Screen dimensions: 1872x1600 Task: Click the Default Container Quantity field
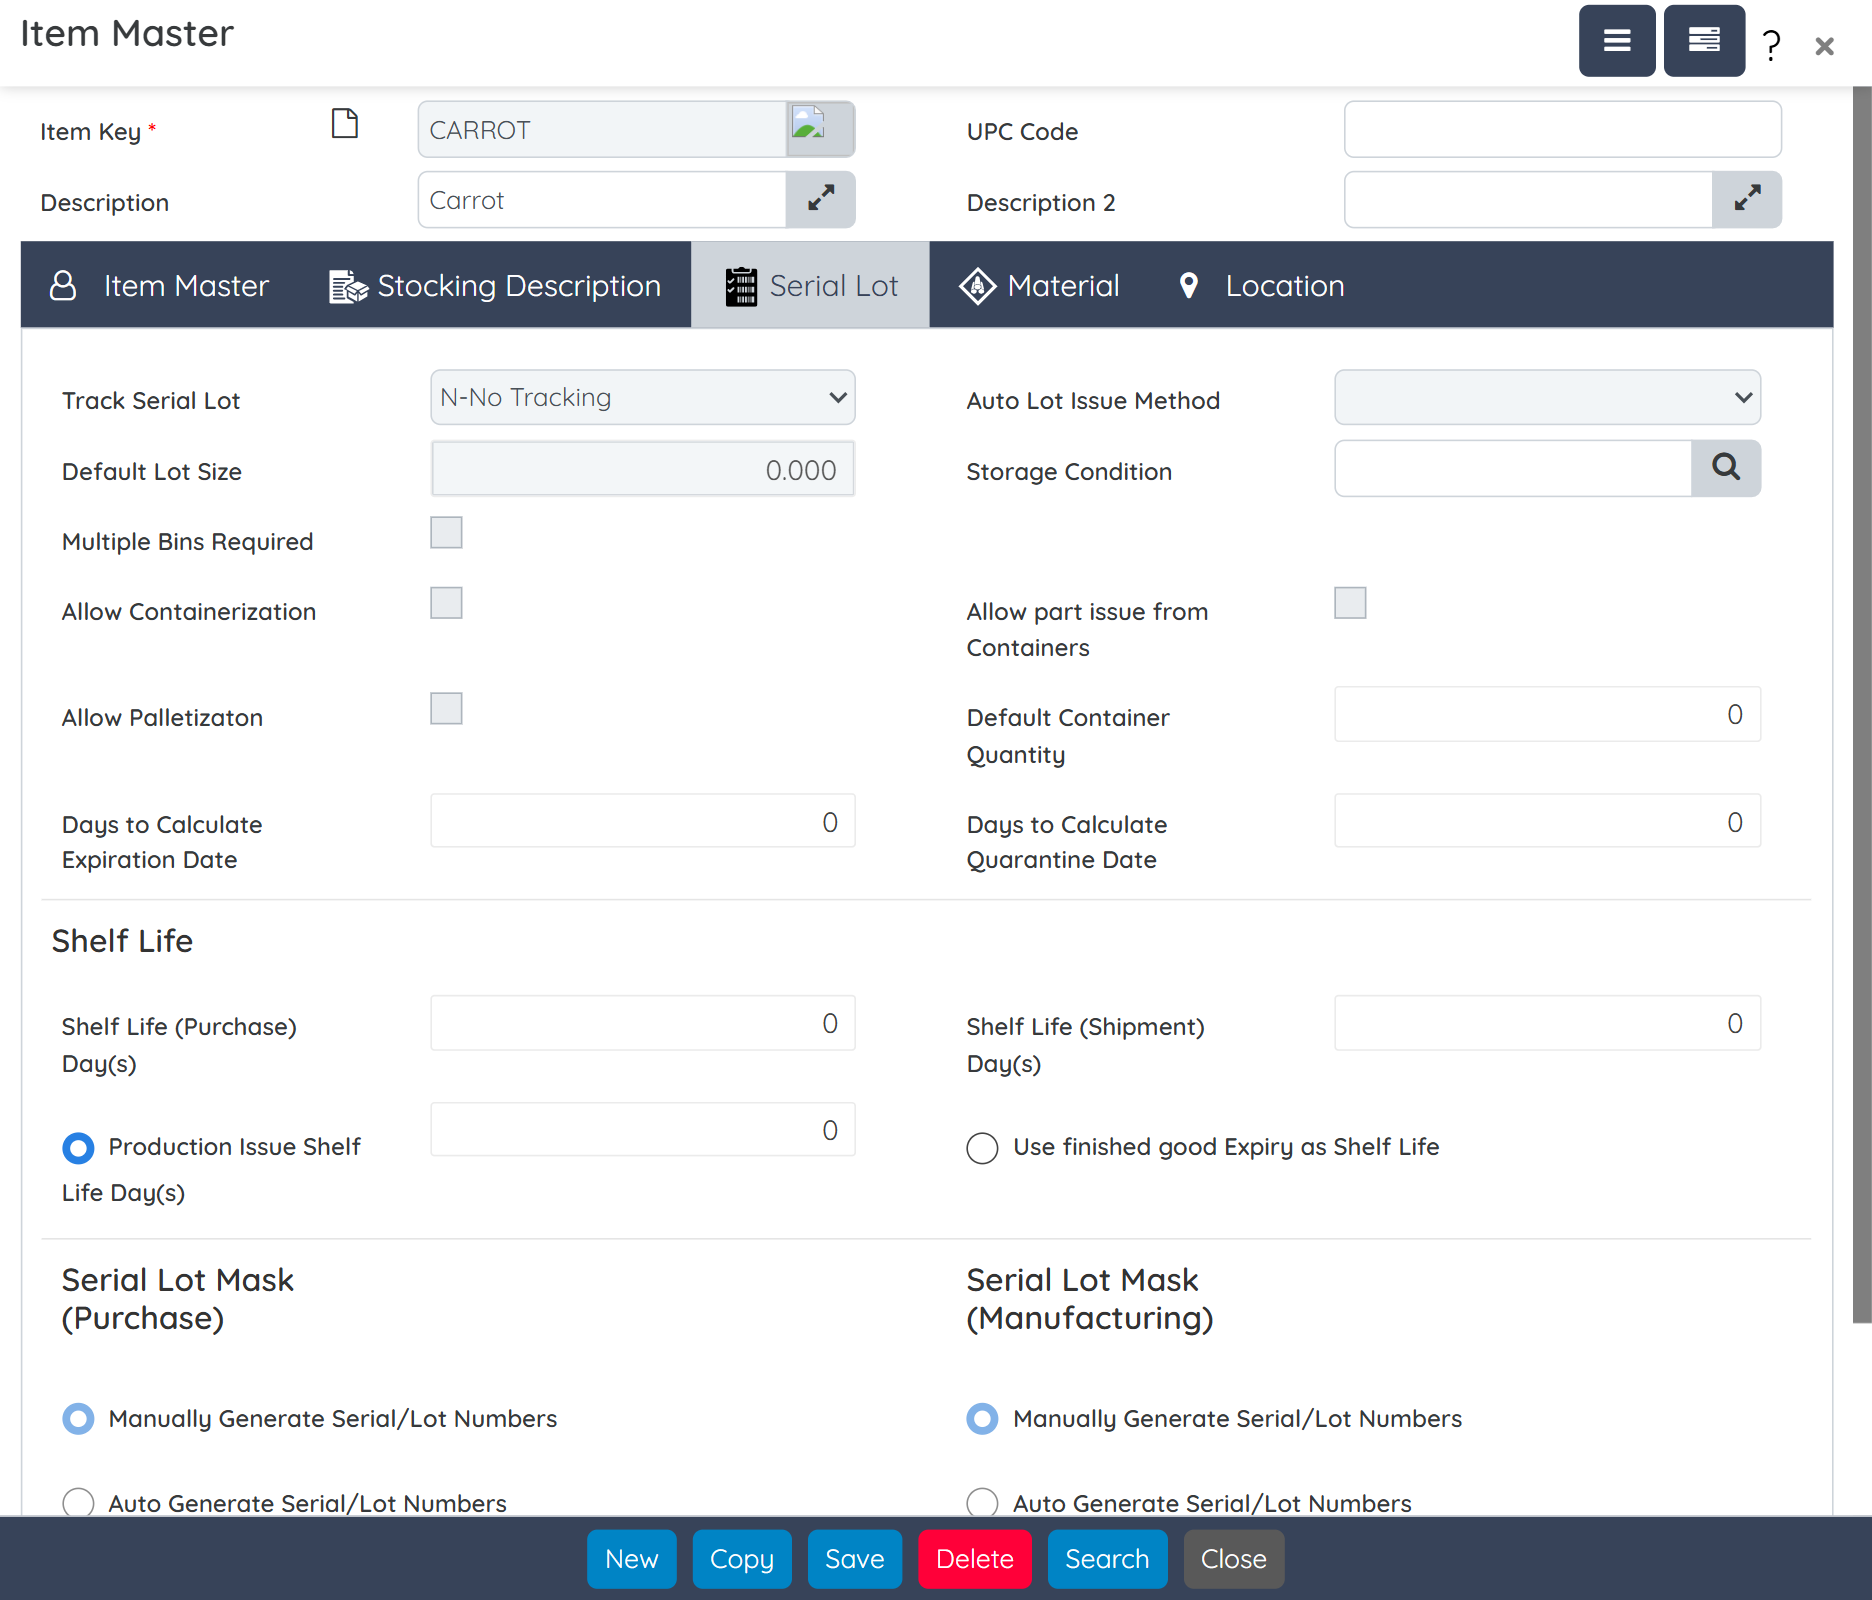(x=1547, y=714)
